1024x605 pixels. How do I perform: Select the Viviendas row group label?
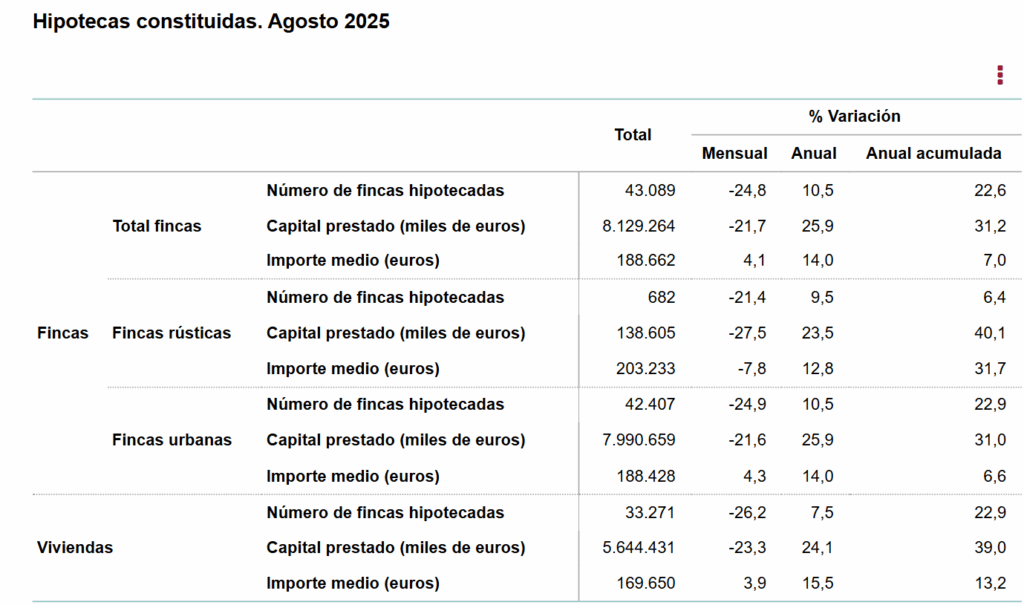pyautogui.click(x=74, y=548)
